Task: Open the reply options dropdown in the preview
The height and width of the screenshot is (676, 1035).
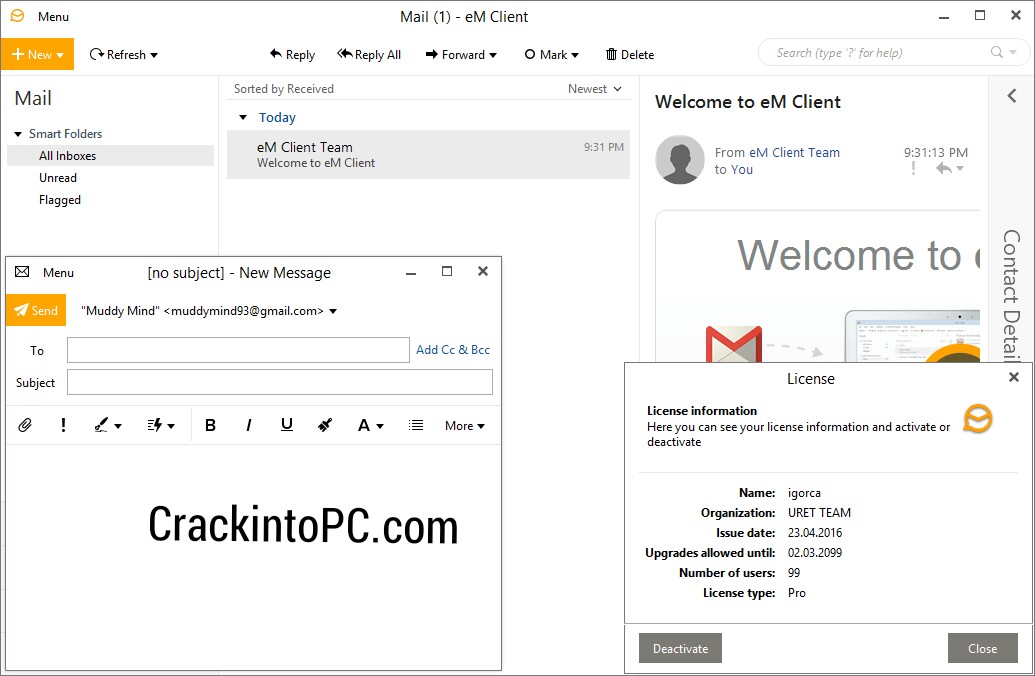Action: [960, 169]
